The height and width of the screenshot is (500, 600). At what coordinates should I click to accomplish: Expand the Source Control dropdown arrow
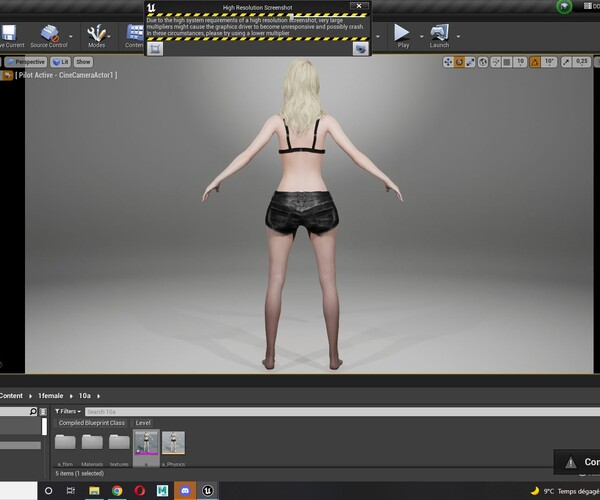pos(71,36)
